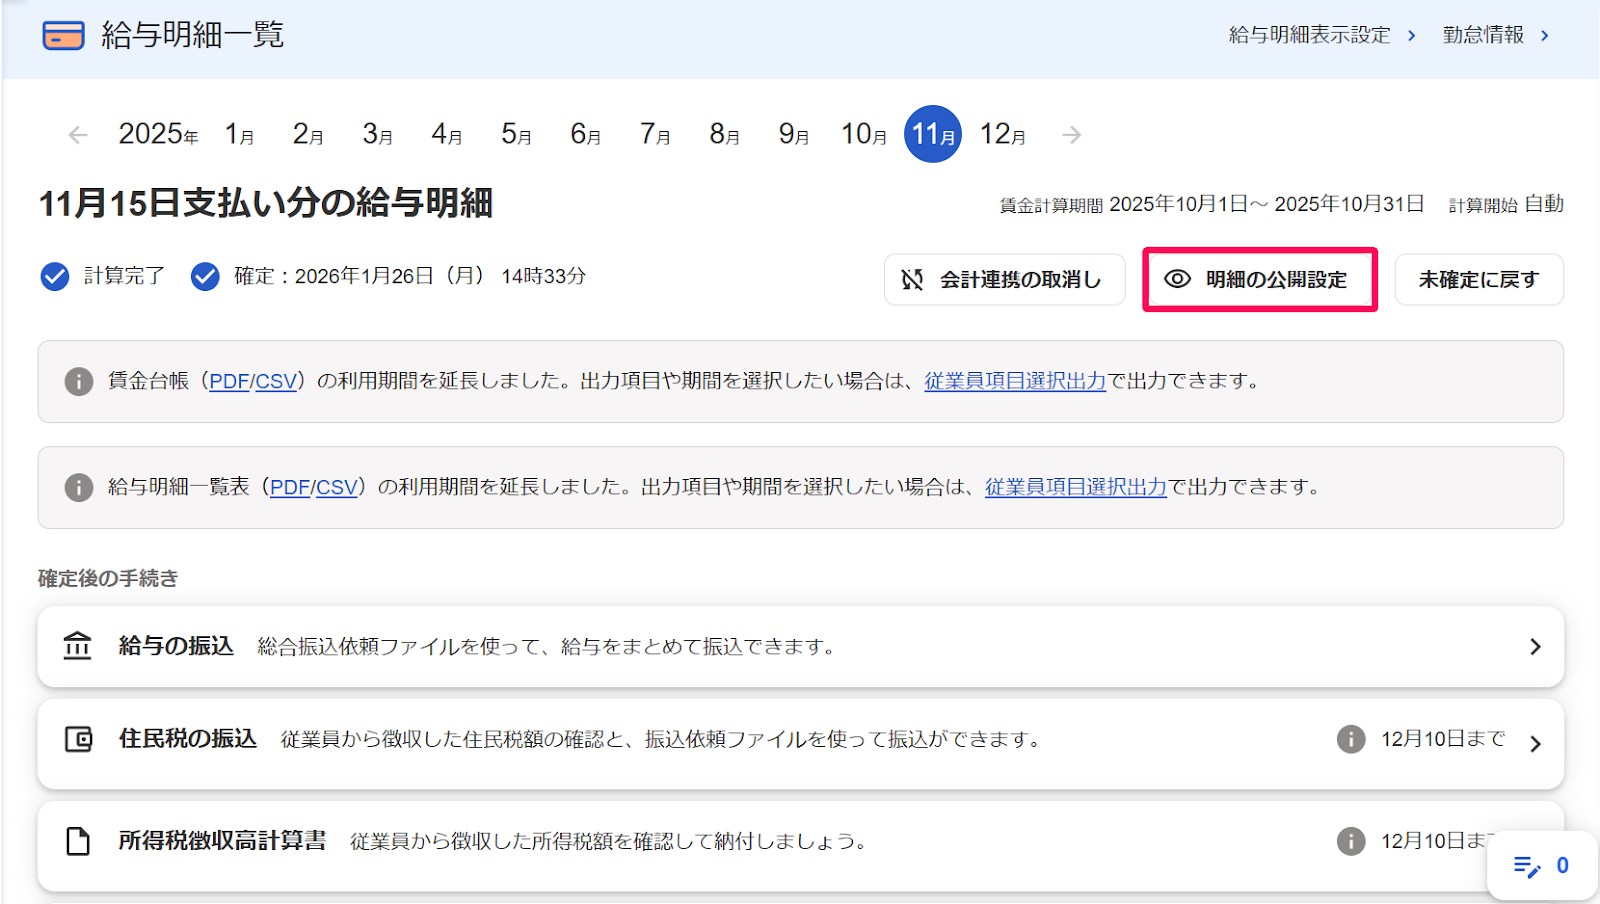This screenshot has width=1600, height=904.
Task: Click info icon on 賃金台帳 notice
Action: tap(79, 381)
